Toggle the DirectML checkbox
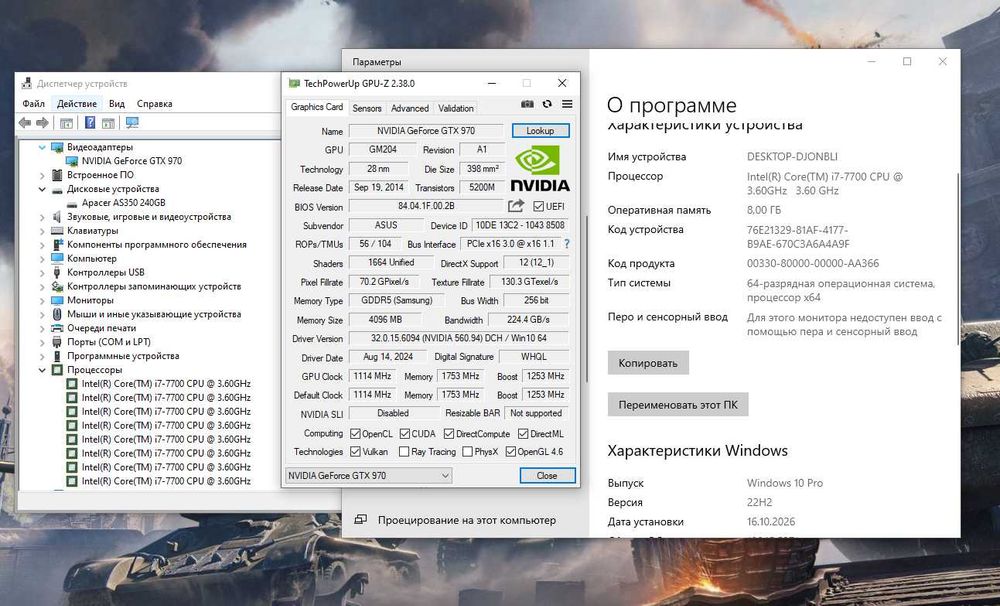1000x606 pixels. (x=523, y=434)
